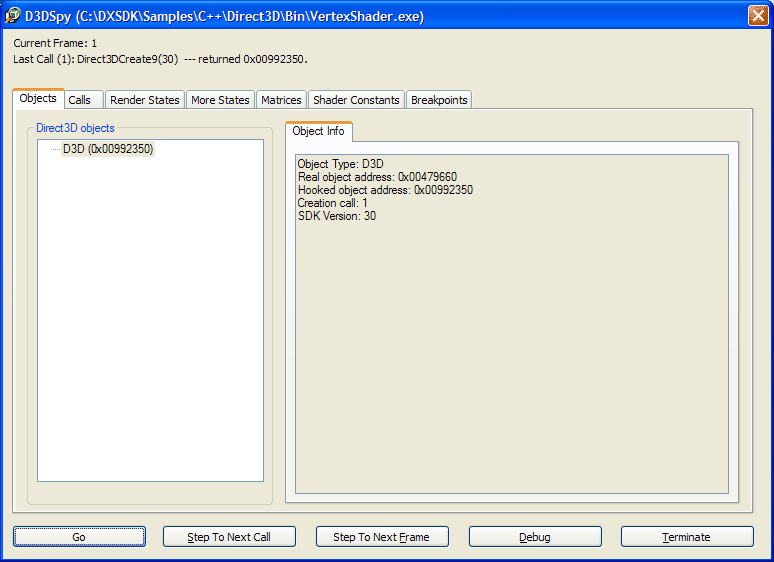Close the D3DSpy window
The image size is (774, 562).
758,16
